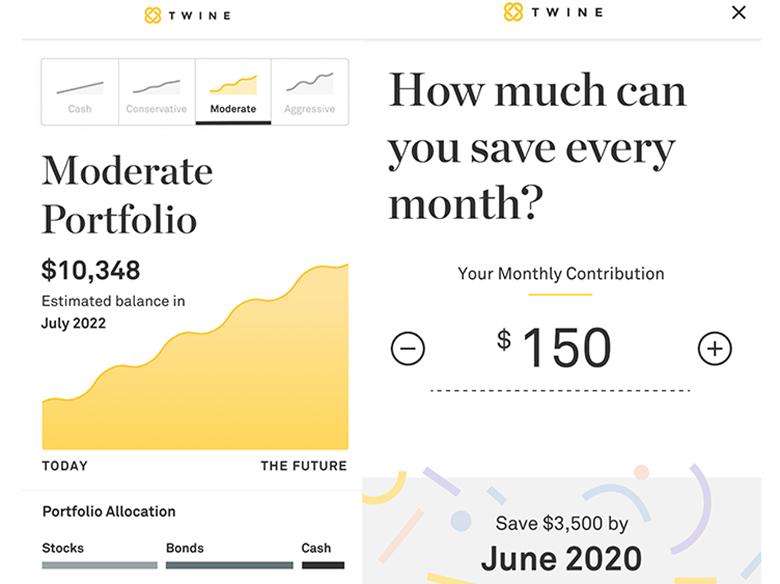780x584 pixels.
Task: Increase monthly contribution with plus icon
Action: 714,348
